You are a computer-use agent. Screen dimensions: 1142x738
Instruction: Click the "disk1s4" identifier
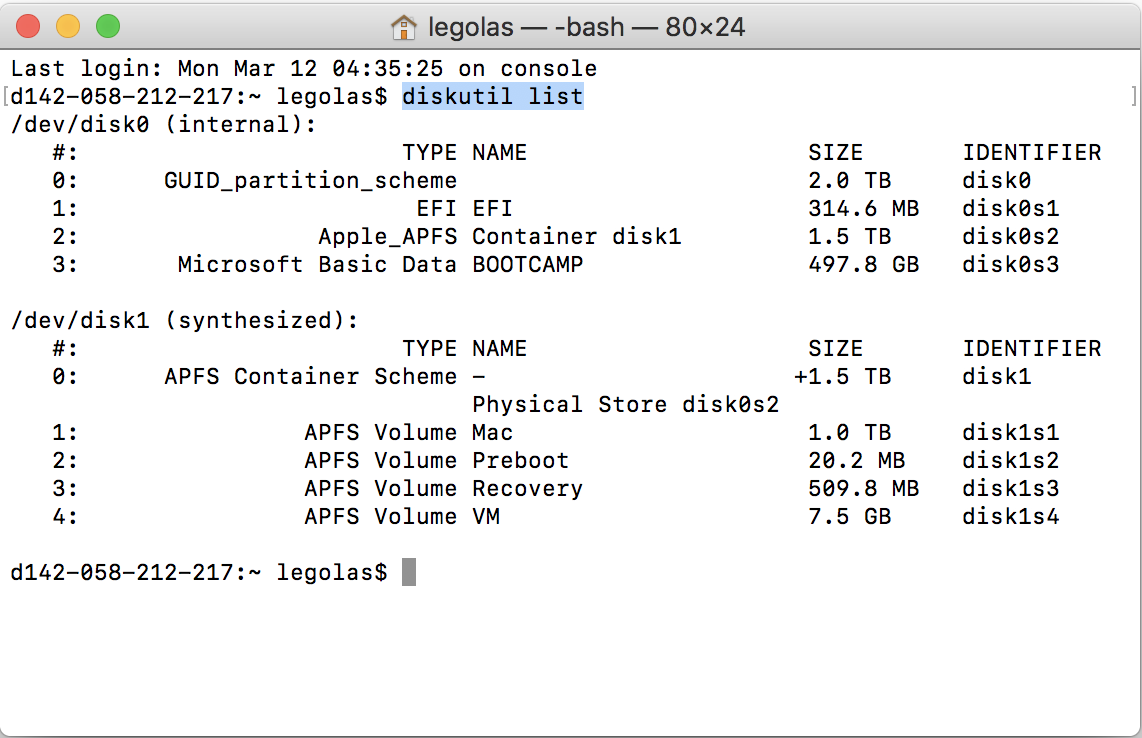[x=1010, y=517]
